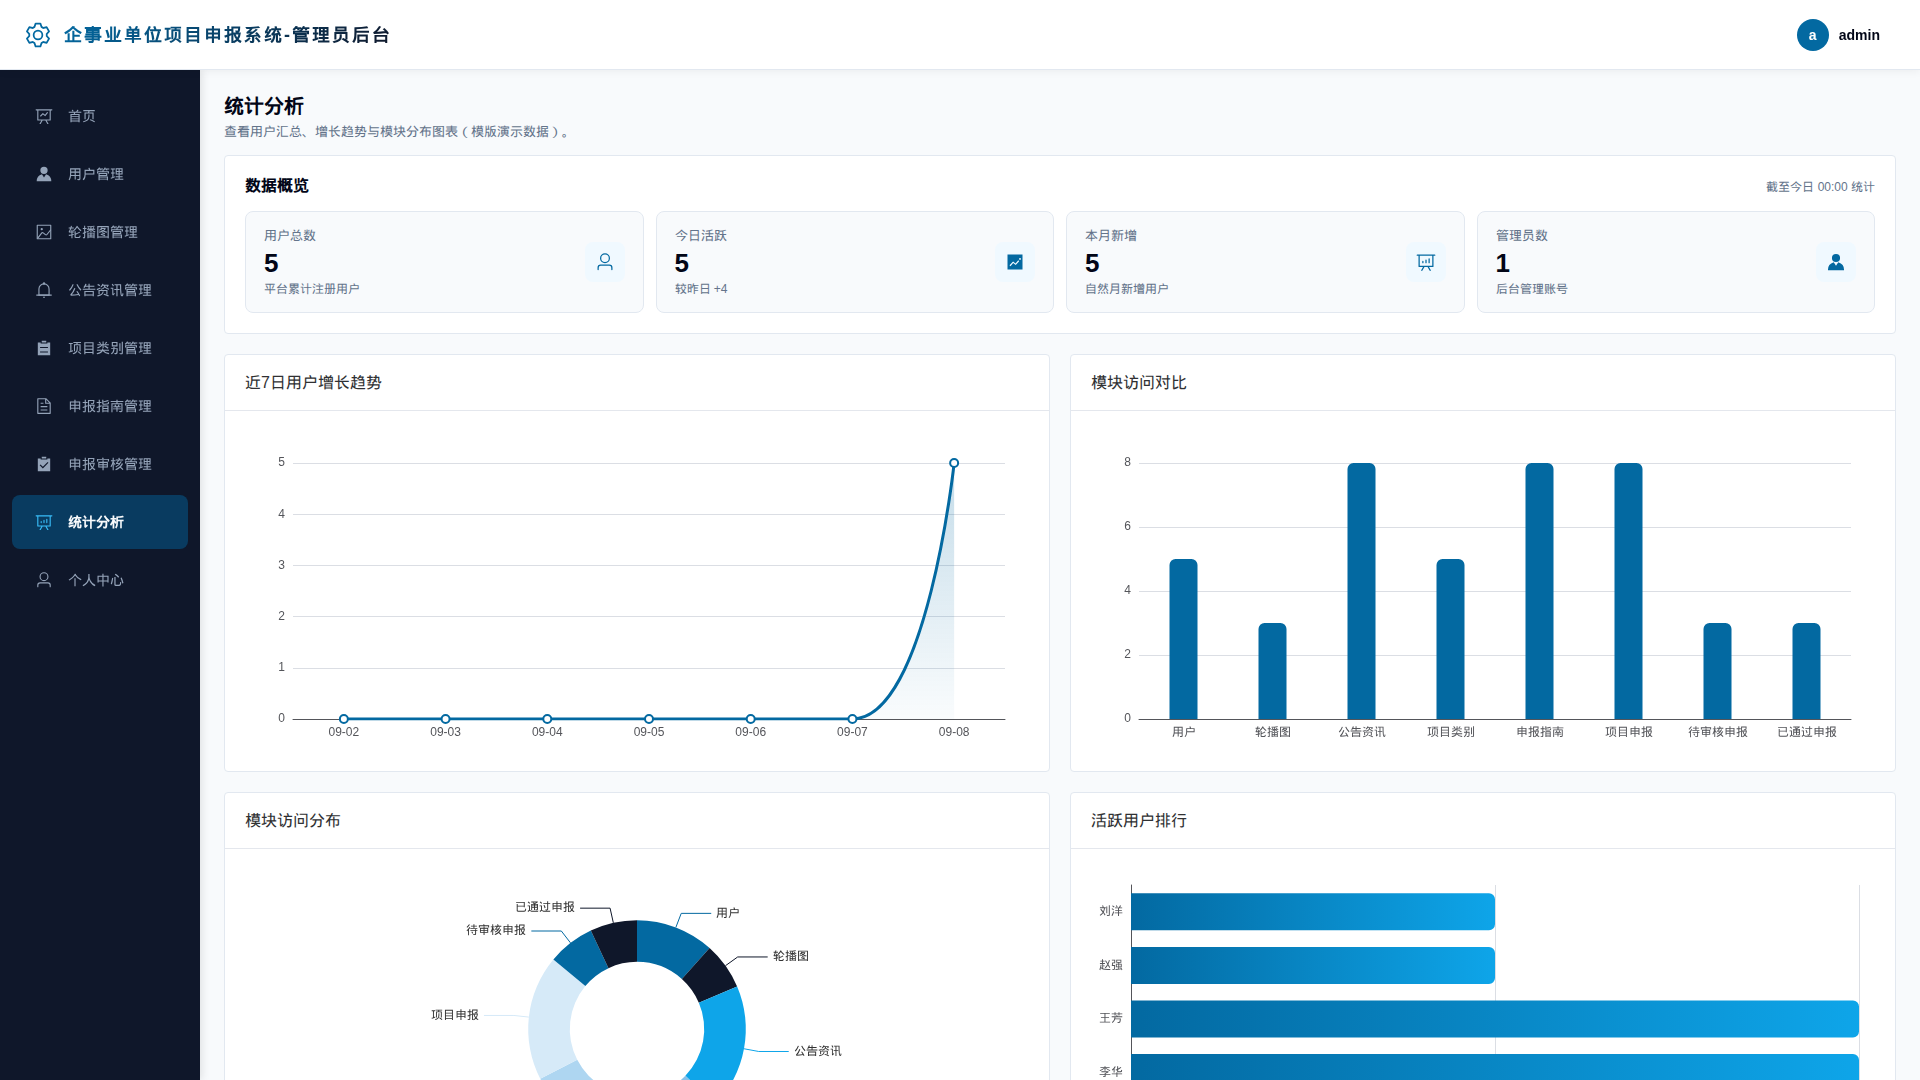Click the admin username in header
Viewport: 1920px width, 1080px height.
(1859, 35)
